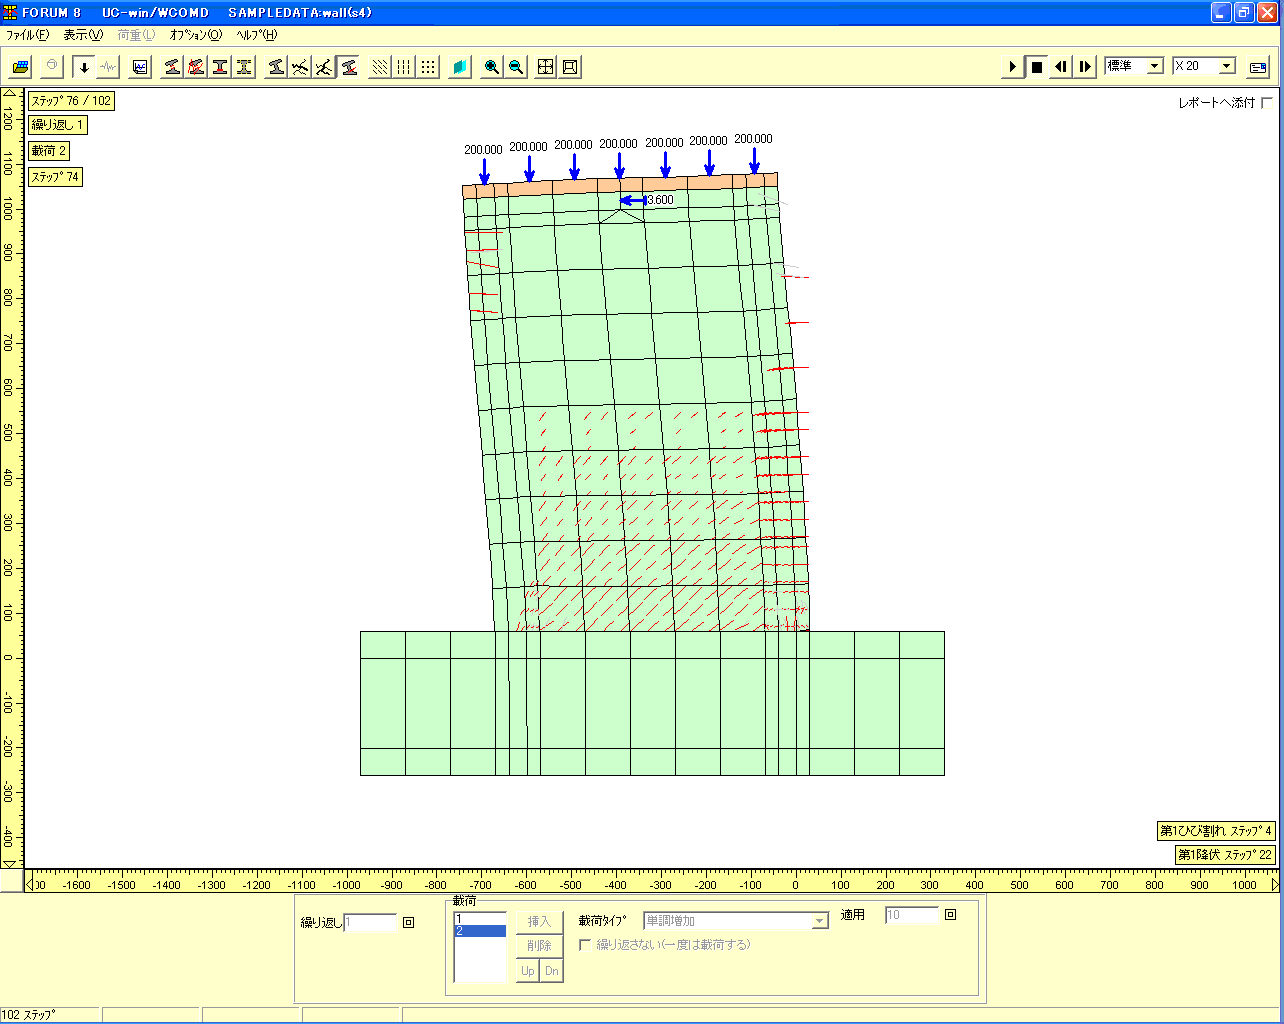This screenshot has height=1024, width=1284.
Task: Select the dotted grid pattern icon
Action: 428,67
